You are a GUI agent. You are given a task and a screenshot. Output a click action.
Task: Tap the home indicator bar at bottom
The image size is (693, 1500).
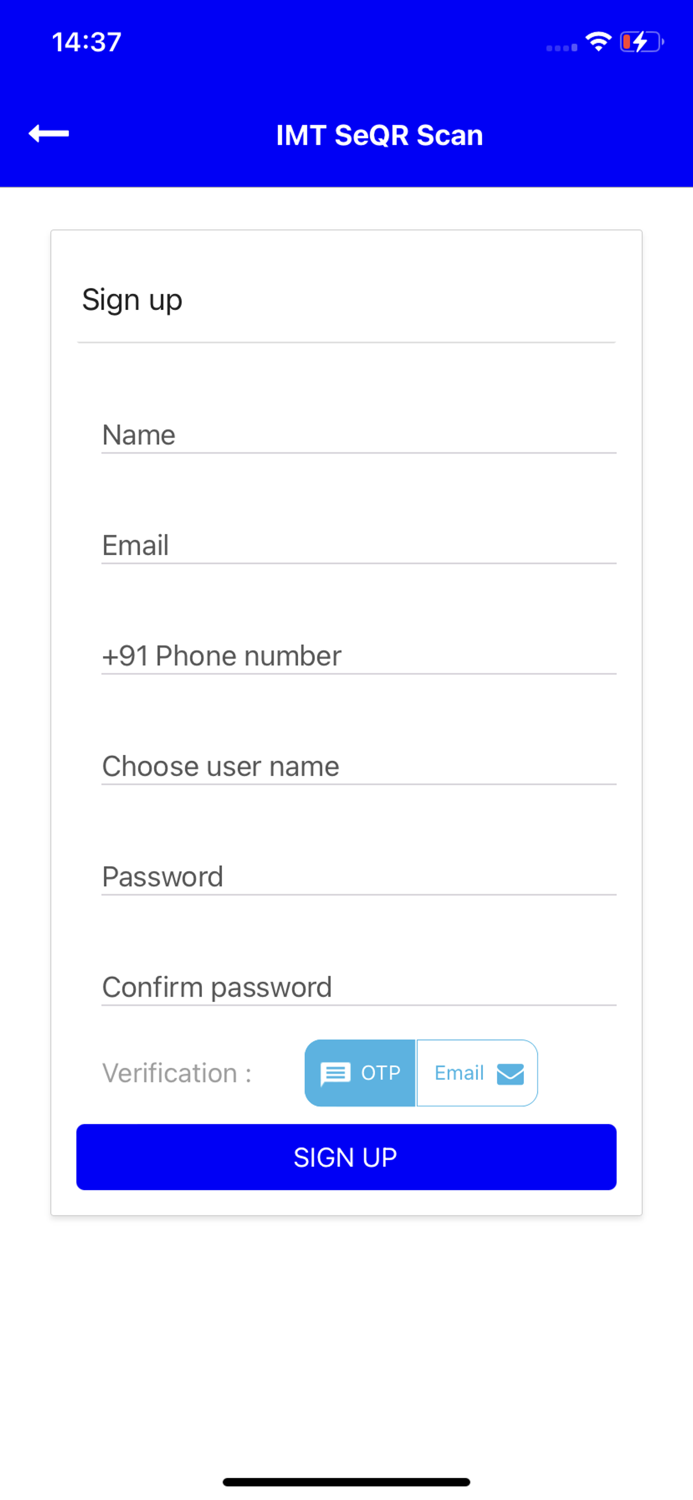pyautogui.click(x=346, y=1481)
